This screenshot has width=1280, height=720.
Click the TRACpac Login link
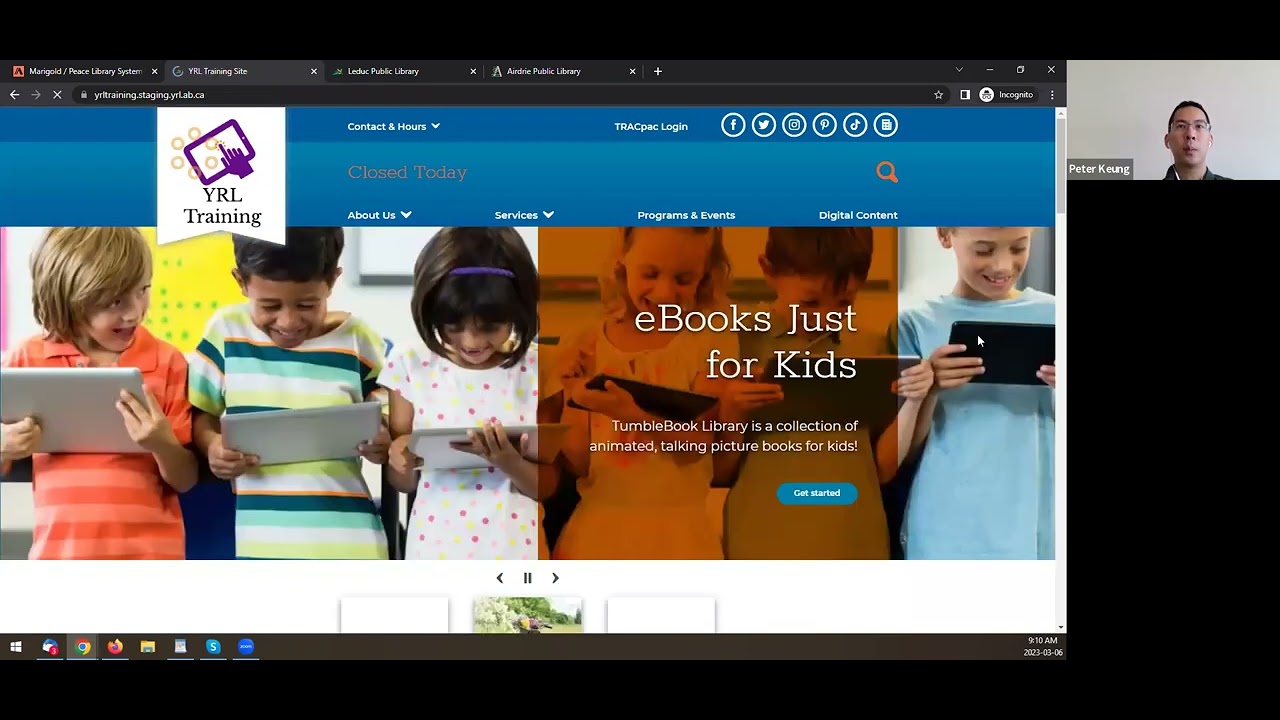[x=651, y=126]
